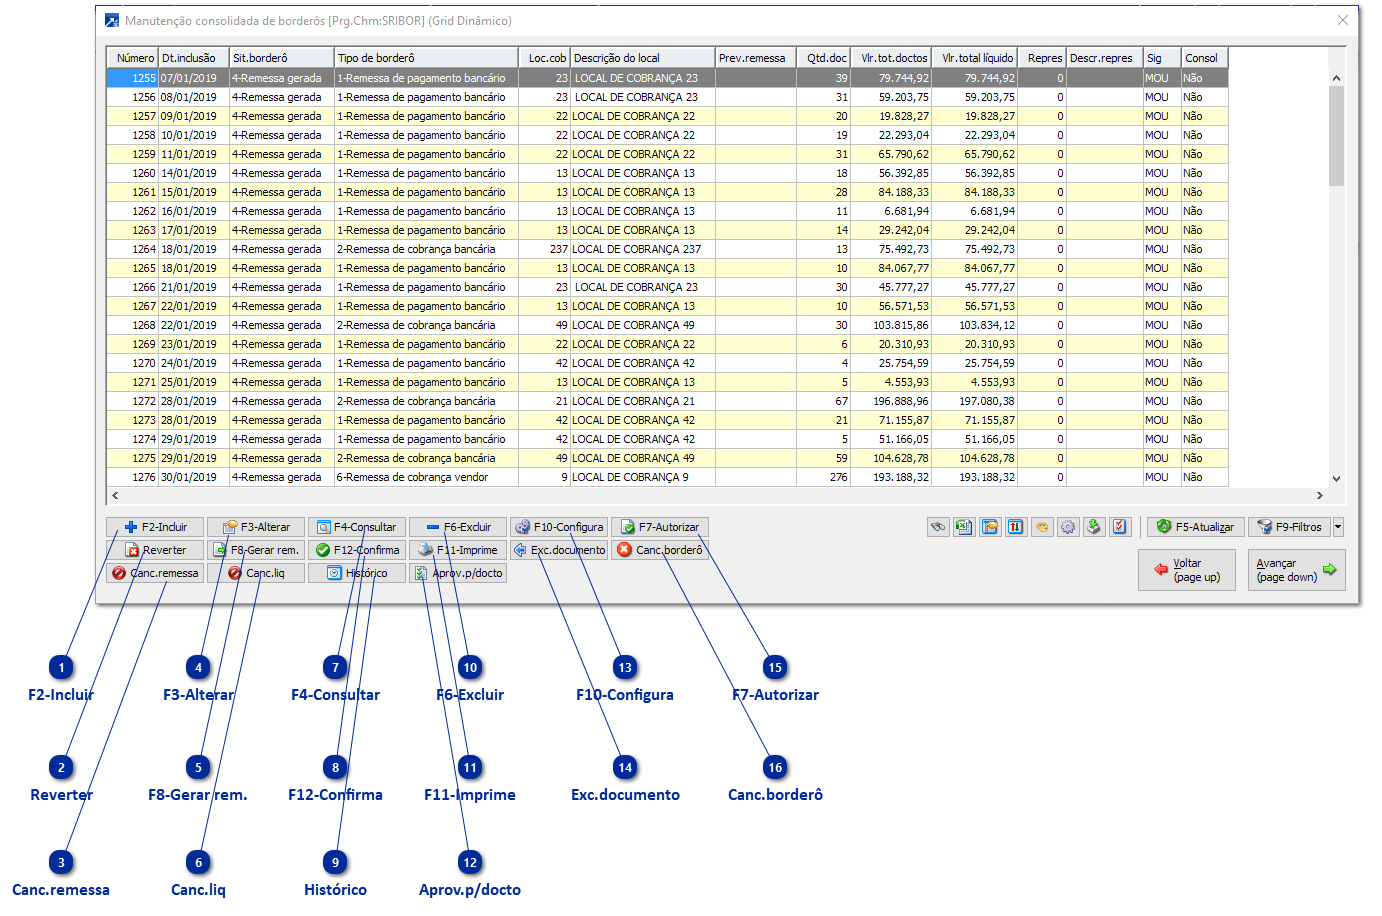Close the Manutenção consolidada de borderôs window
The image size is (1382, 916).
click(x=1343, y=20)
